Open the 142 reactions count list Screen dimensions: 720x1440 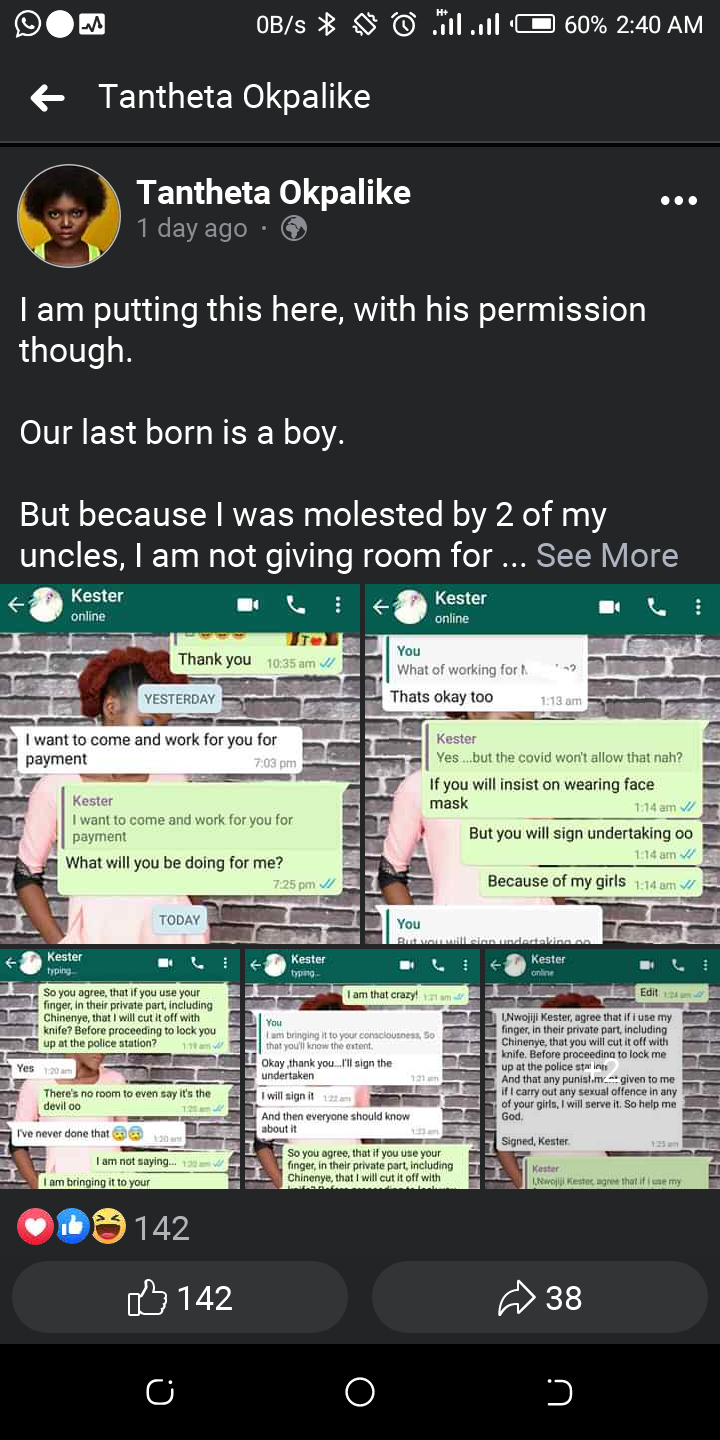tap(161, 1227)
